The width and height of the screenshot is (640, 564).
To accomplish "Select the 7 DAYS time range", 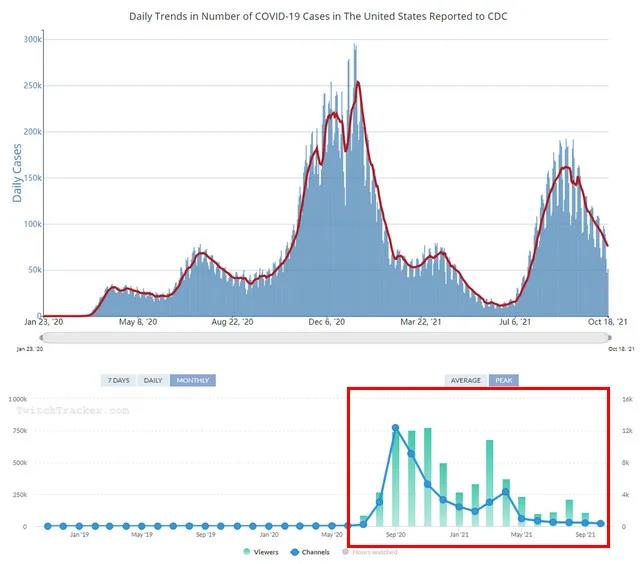I will (x=118, y=380).
